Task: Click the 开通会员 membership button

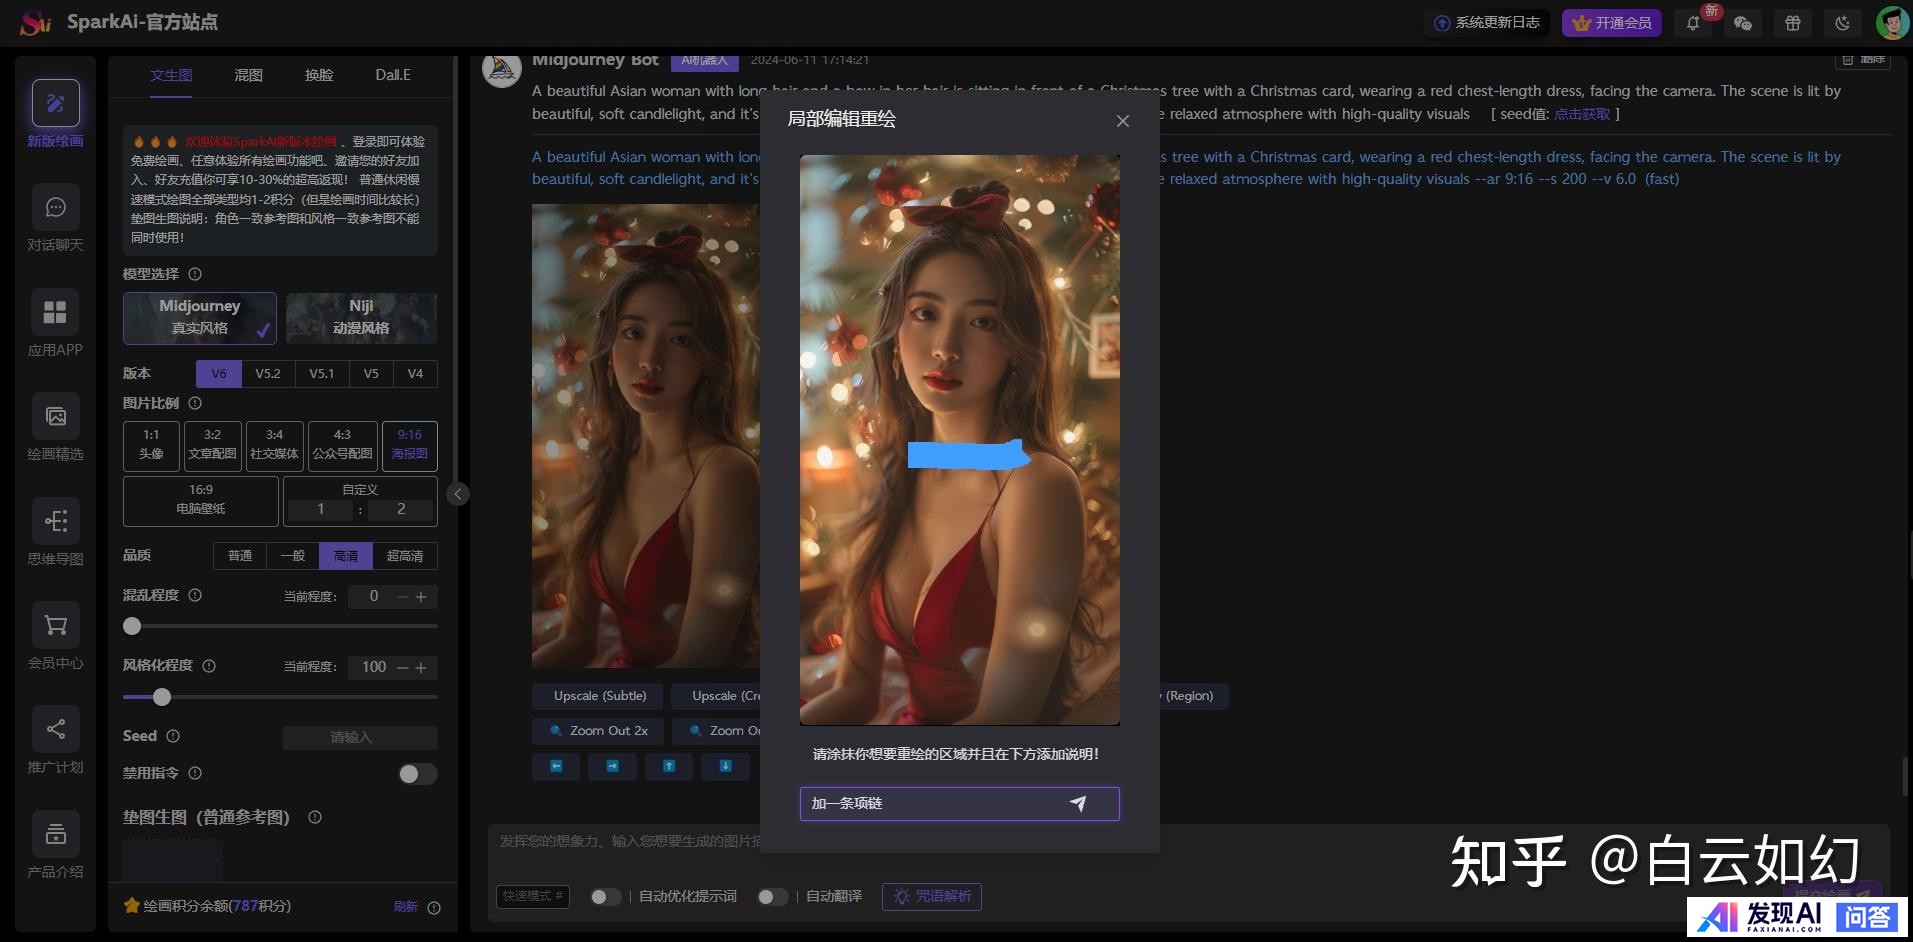Action: [x=1611, y=23]
